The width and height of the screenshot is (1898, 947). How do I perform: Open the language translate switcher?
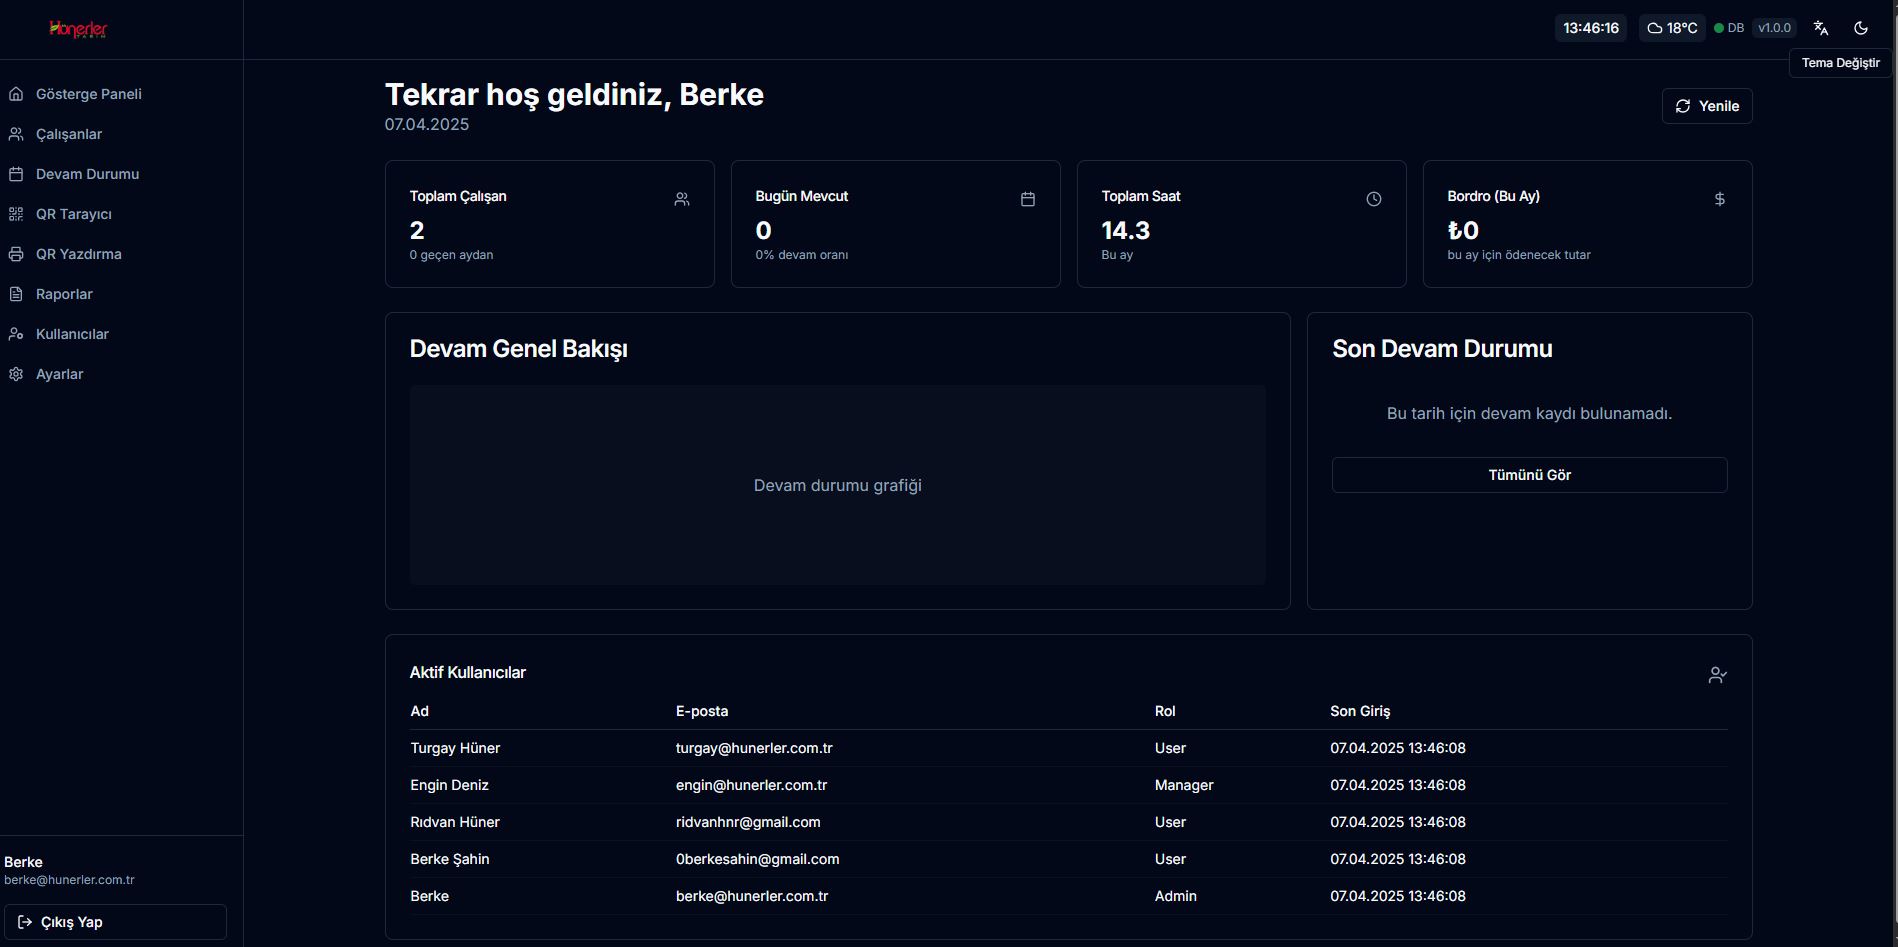click(x=1820, y=28)
